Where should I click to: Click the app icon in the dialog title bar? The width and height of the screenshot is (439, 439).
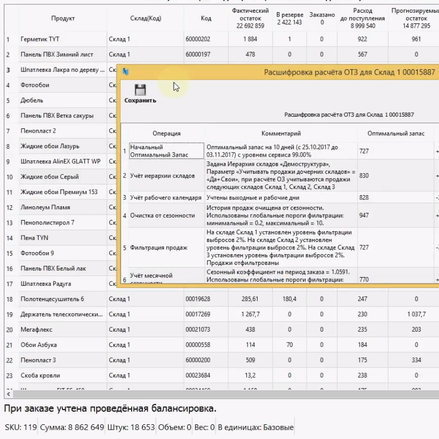click(126, 72)
